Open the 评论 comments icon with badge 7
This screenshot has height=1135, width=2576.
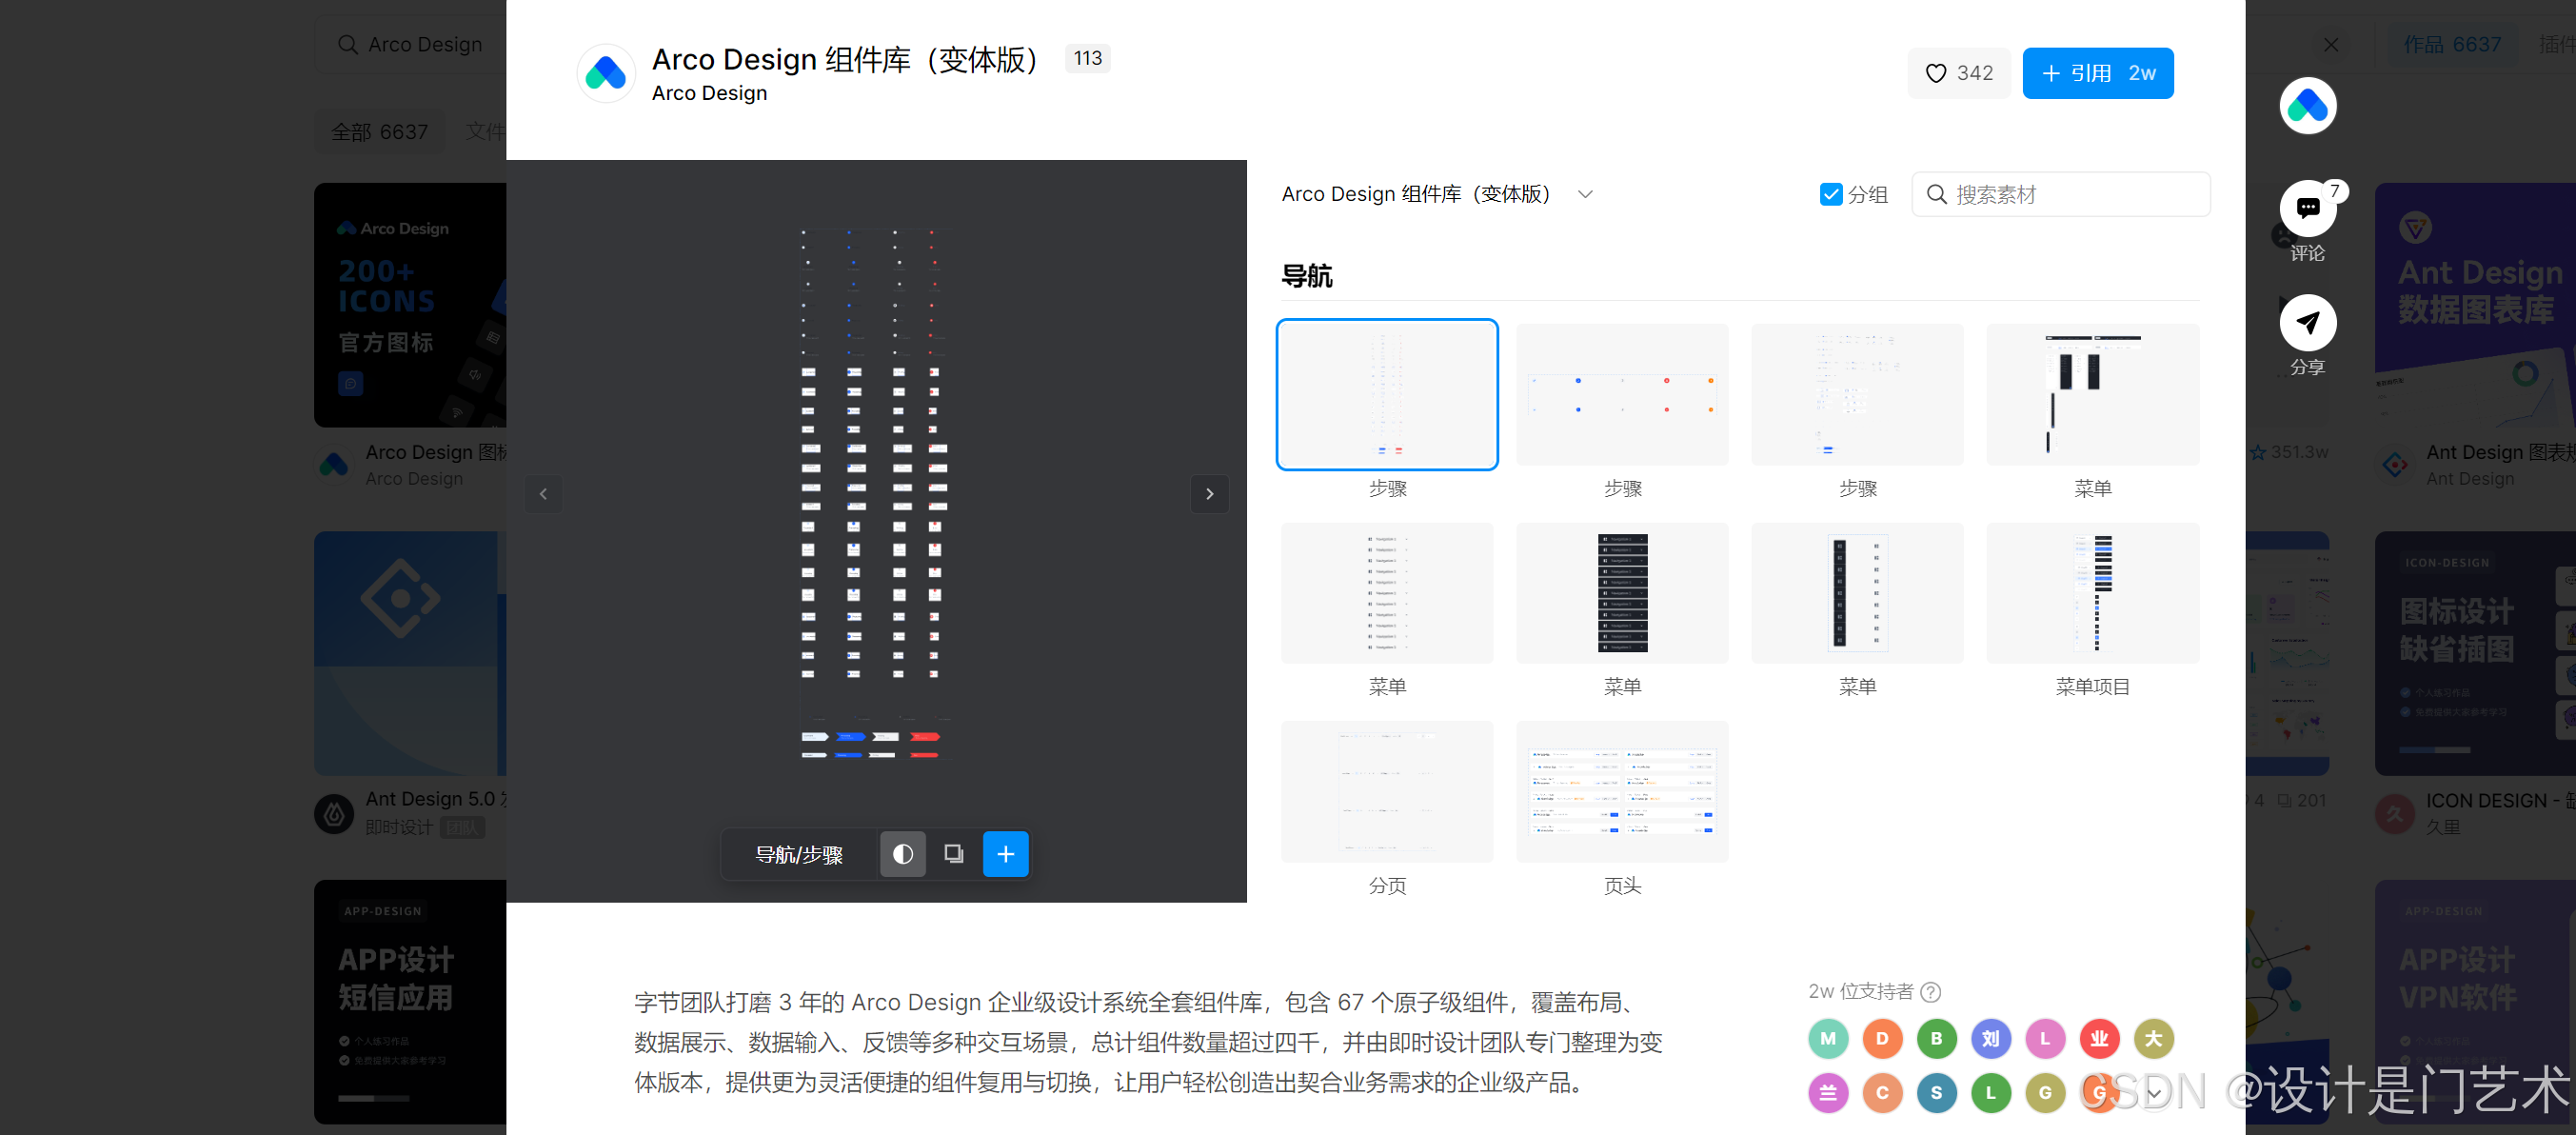pos(2308,208)
